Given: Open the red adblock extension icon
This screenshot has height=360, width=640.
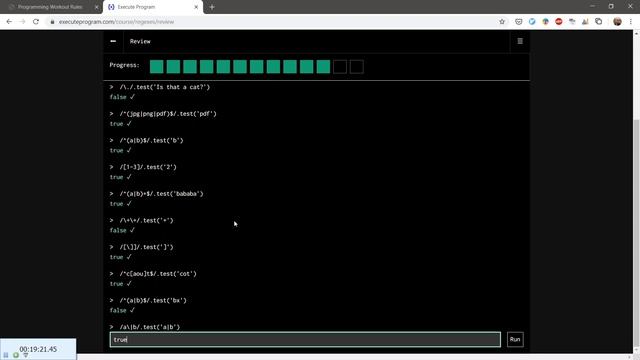Looking at the screenshot, I should 559,22.
